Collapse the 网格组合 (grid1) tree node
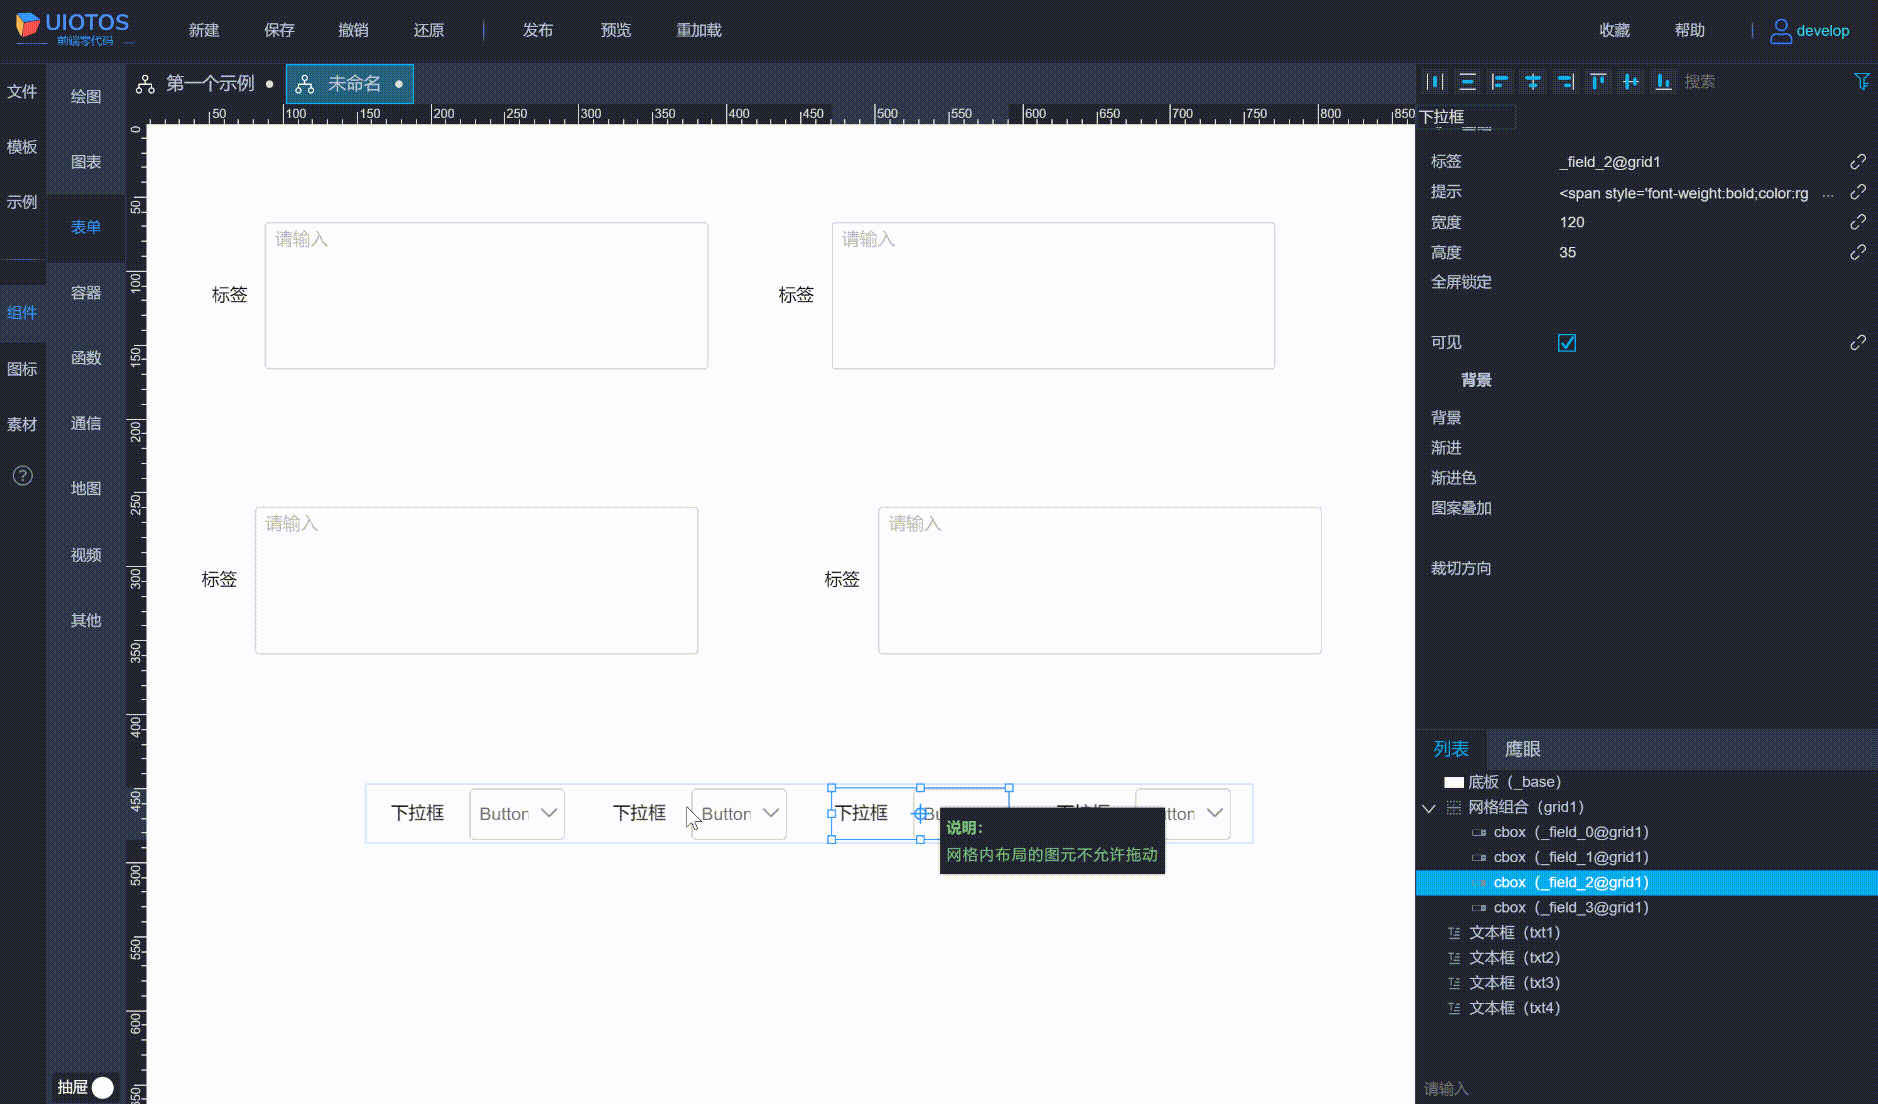Viewport: 1878px width, 1104px height. coord(1429,808)
